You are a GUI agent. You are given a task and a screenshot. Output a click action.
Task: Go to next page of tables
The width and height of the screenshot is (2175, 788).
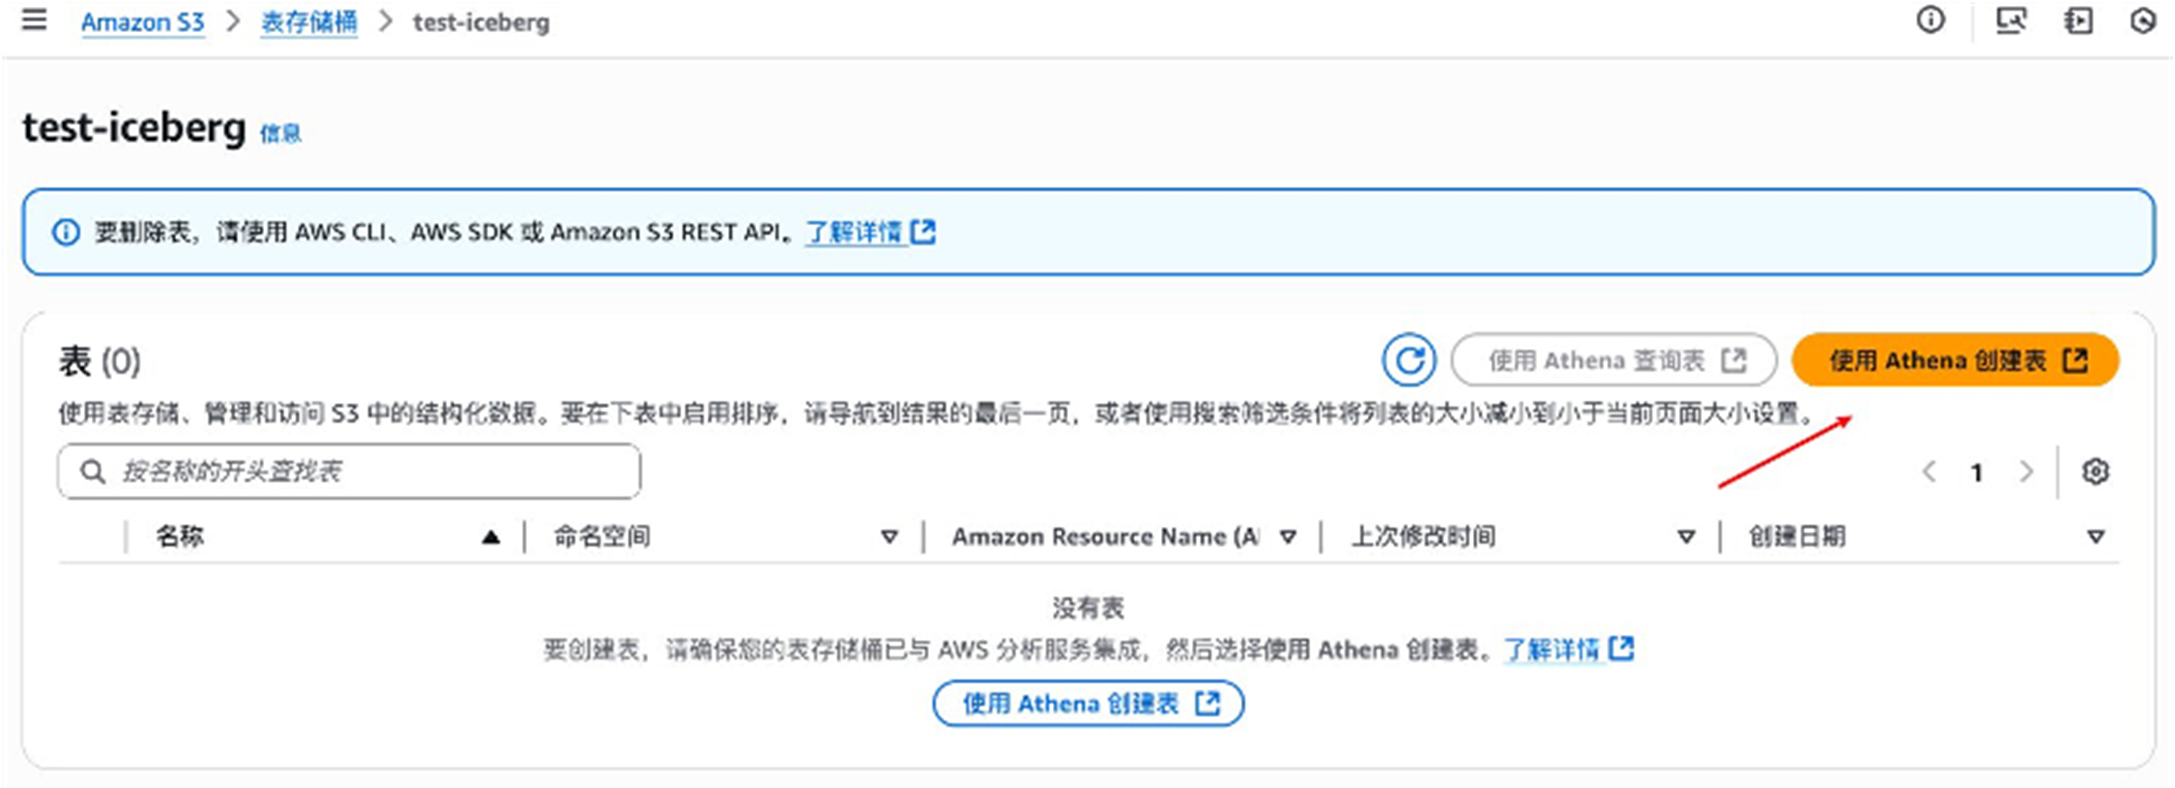[x=2027, y=472]
